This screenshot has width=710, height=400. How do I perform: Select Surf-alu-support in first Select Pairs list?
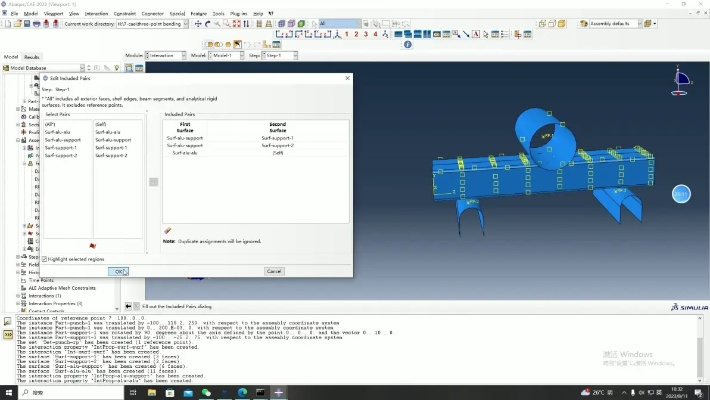pyautogui.click(x=61, y=140)
